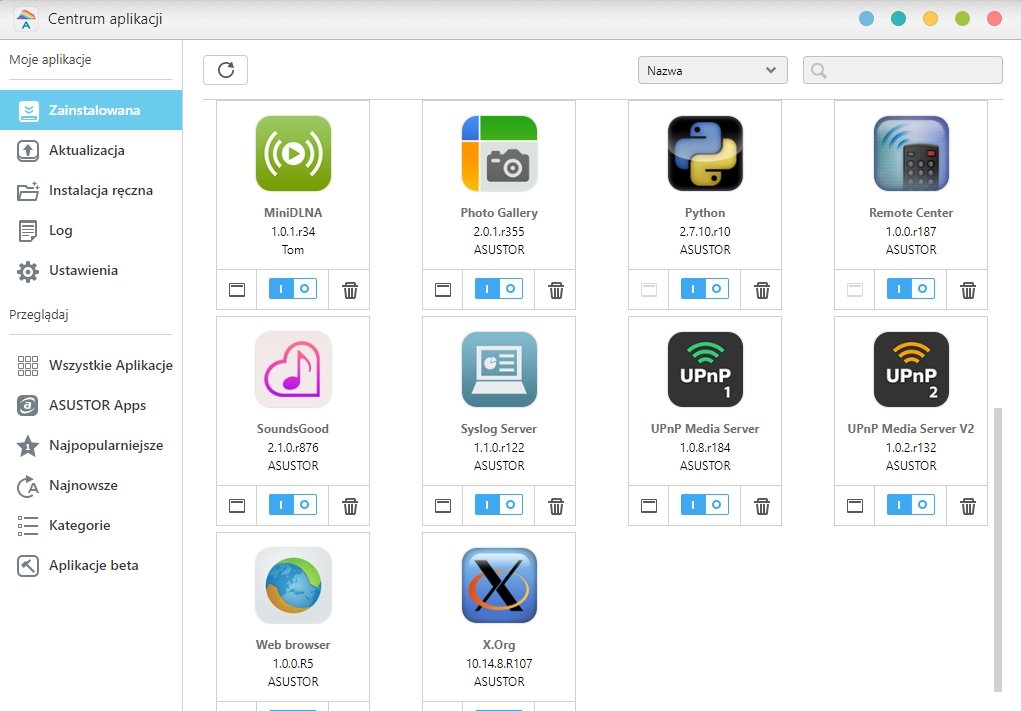Uninstall Photo Gallery with trash icon

(x=555, y=290)
